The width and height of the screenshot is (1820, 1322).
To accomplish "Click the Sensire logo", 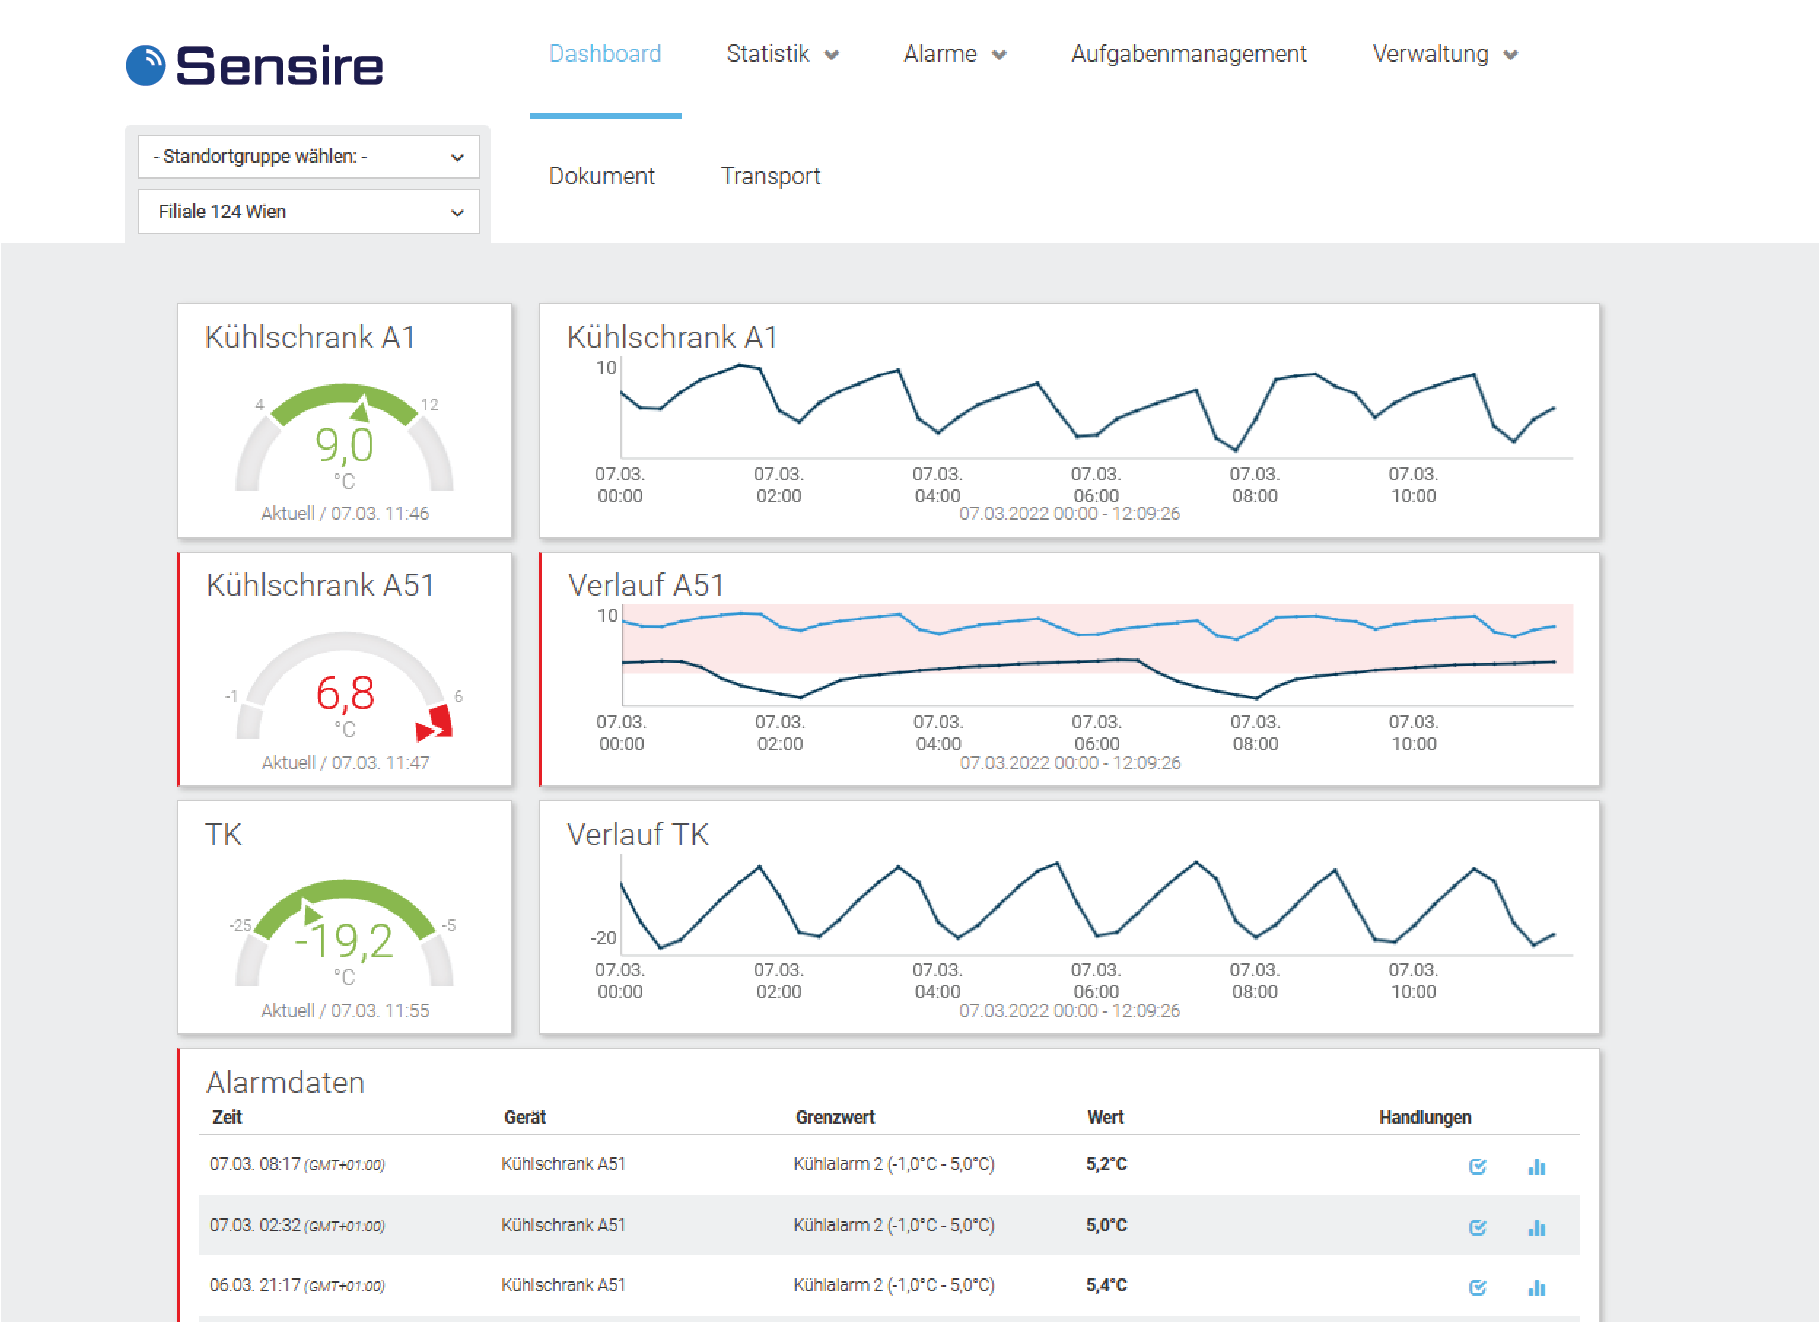I will [254, 65].
